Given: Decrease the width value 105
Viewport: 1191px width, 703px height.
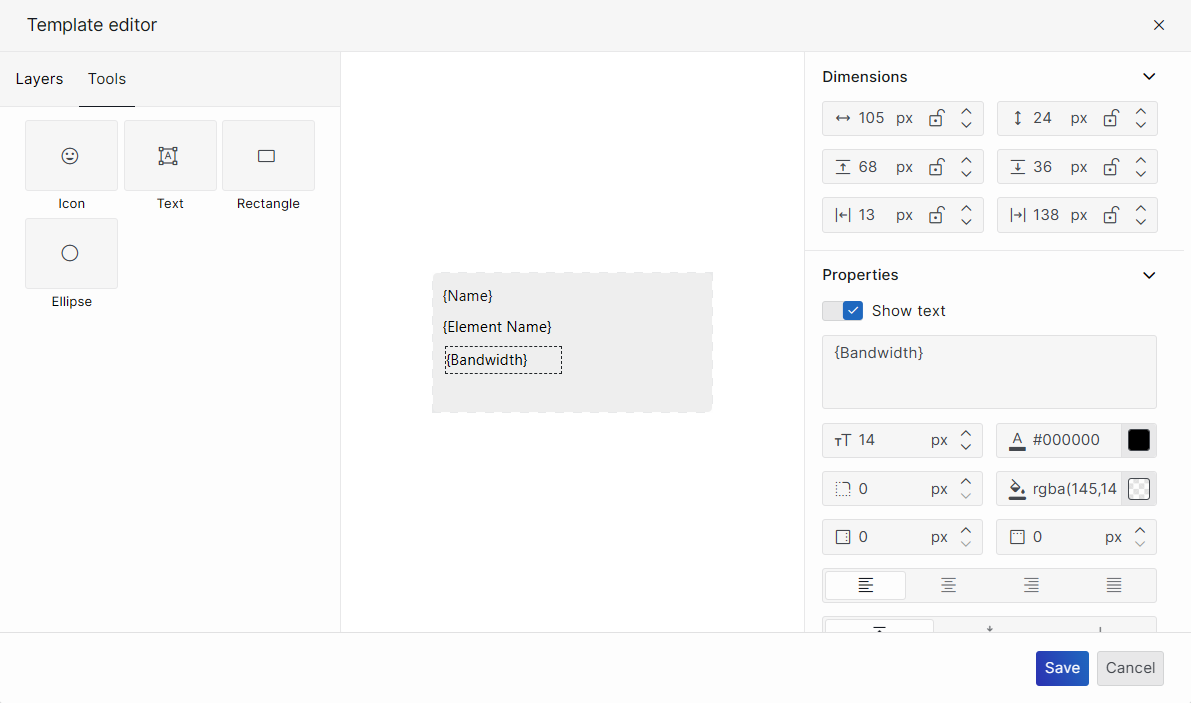Looking at the screenshot, I should click(966, 125).
